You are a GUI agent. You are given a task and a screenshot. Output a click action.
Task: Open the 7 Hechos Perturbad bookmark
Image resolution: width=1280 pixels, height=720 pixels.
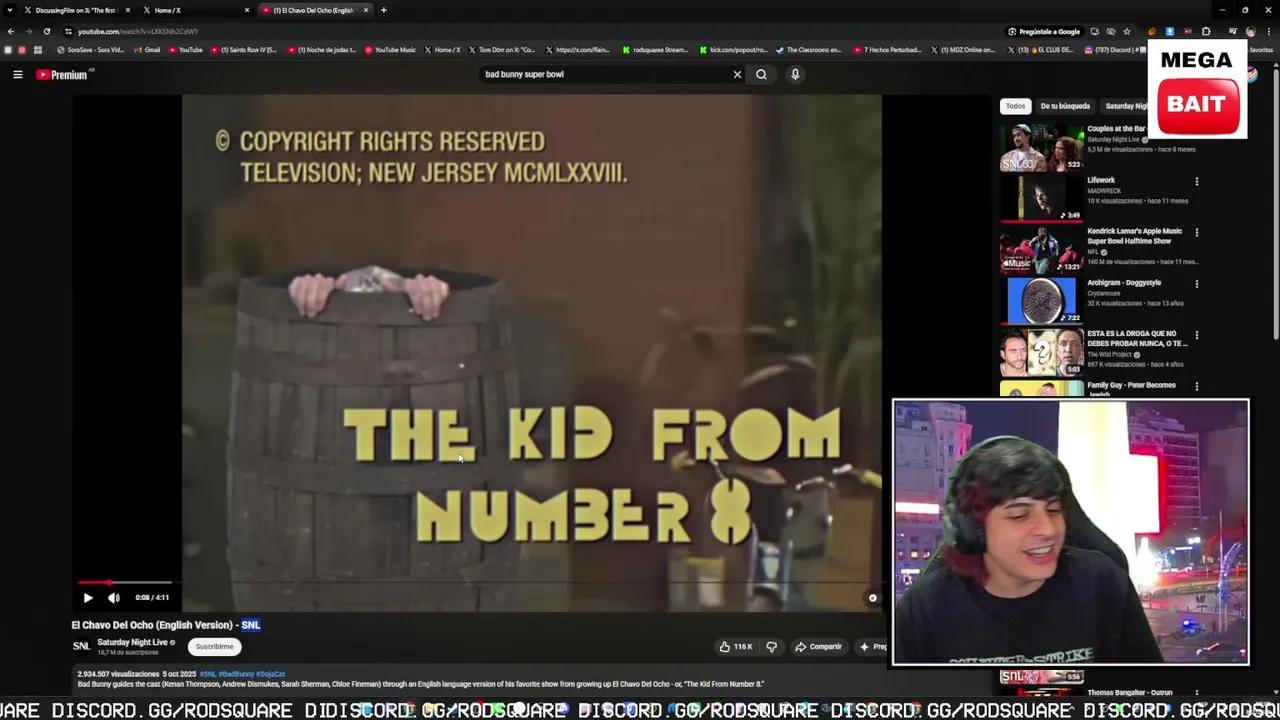pyautogui.click(x=887, y=50)
